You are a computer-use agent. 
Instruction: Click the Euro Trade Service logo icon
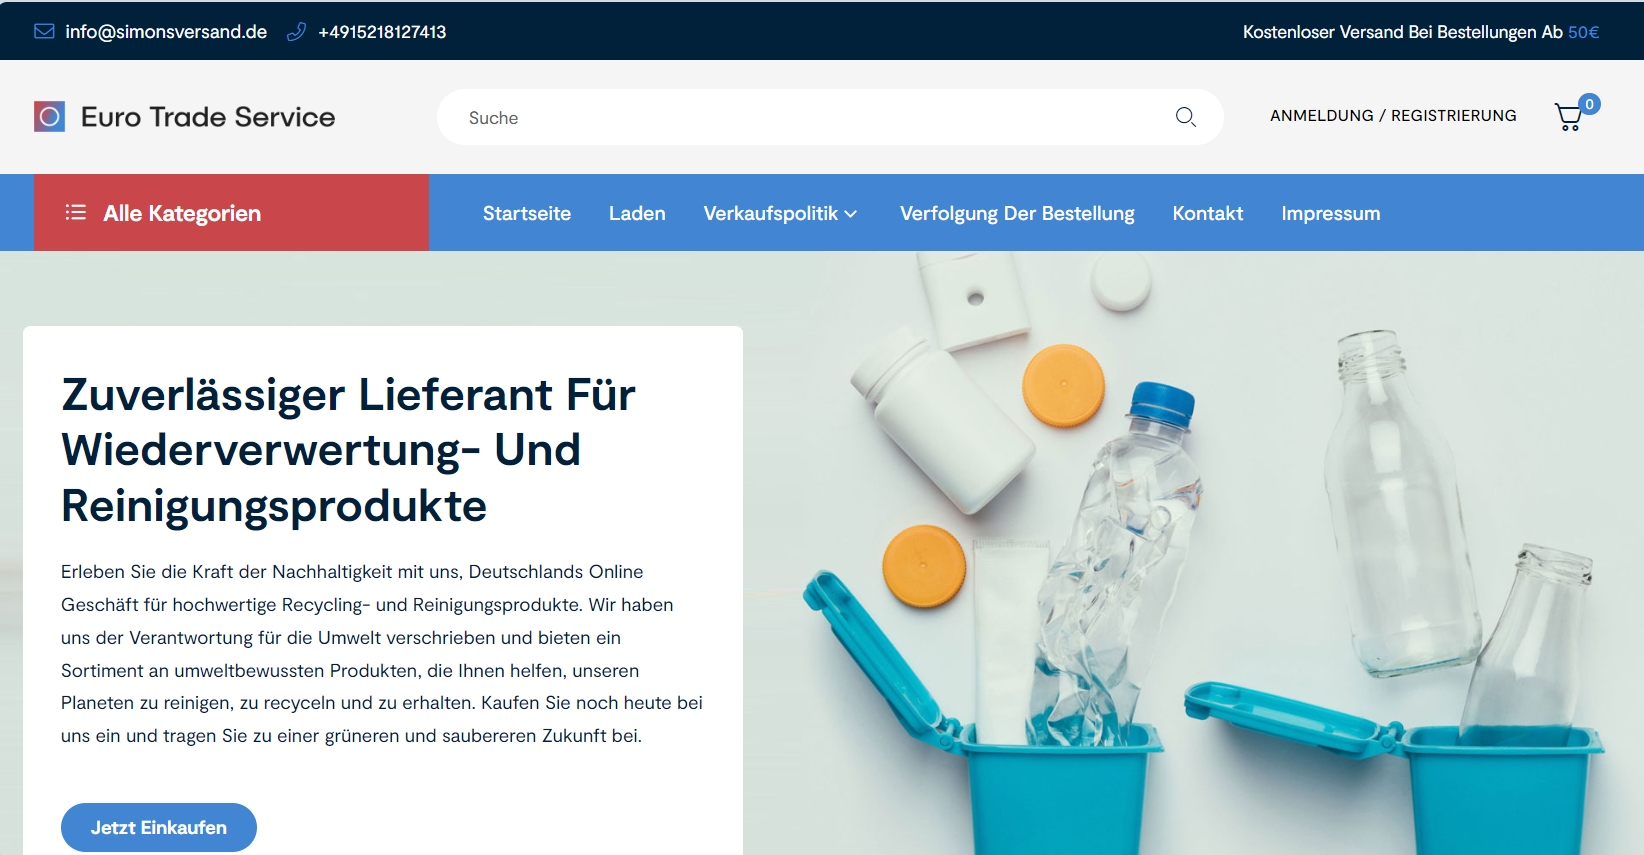(x=49, y=117)
